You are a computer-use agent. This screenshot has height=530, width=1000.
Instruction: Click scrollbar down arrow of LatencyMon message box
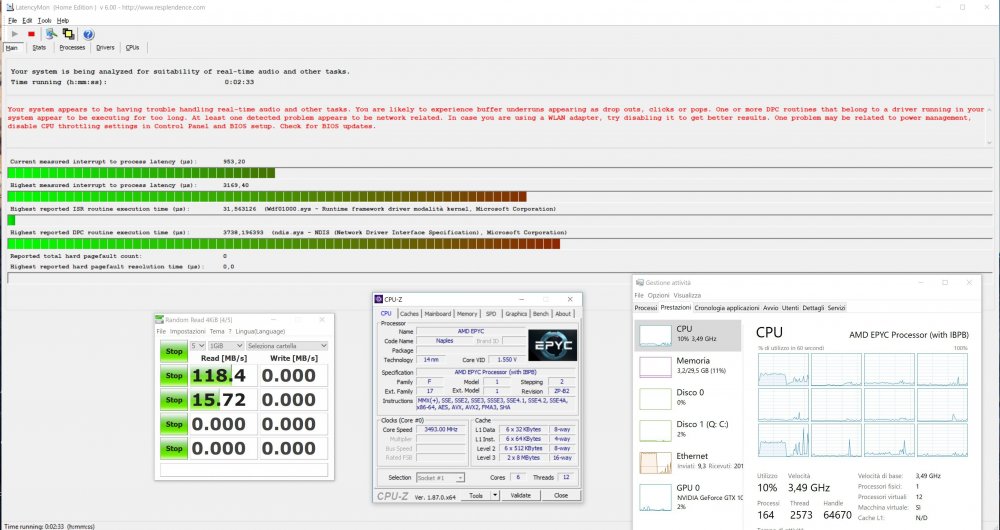click(989, 143)
